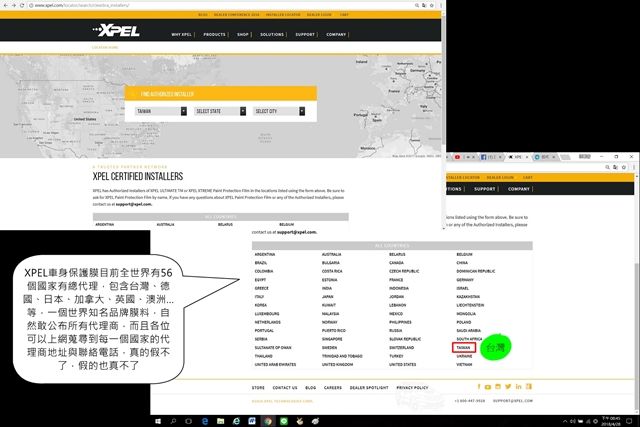Image resolution: width=640 pixels, height=427 pixels.
Task: Open the CONTACT US footer link
Action: (x=285, y=388)
